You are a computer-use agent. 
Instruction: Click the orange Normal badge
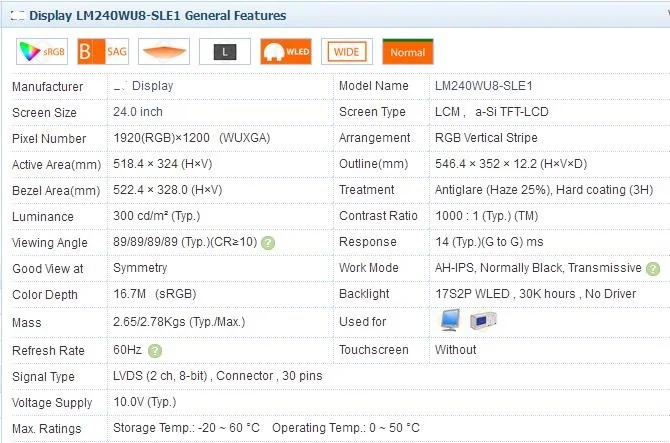[x=408, y=52]
